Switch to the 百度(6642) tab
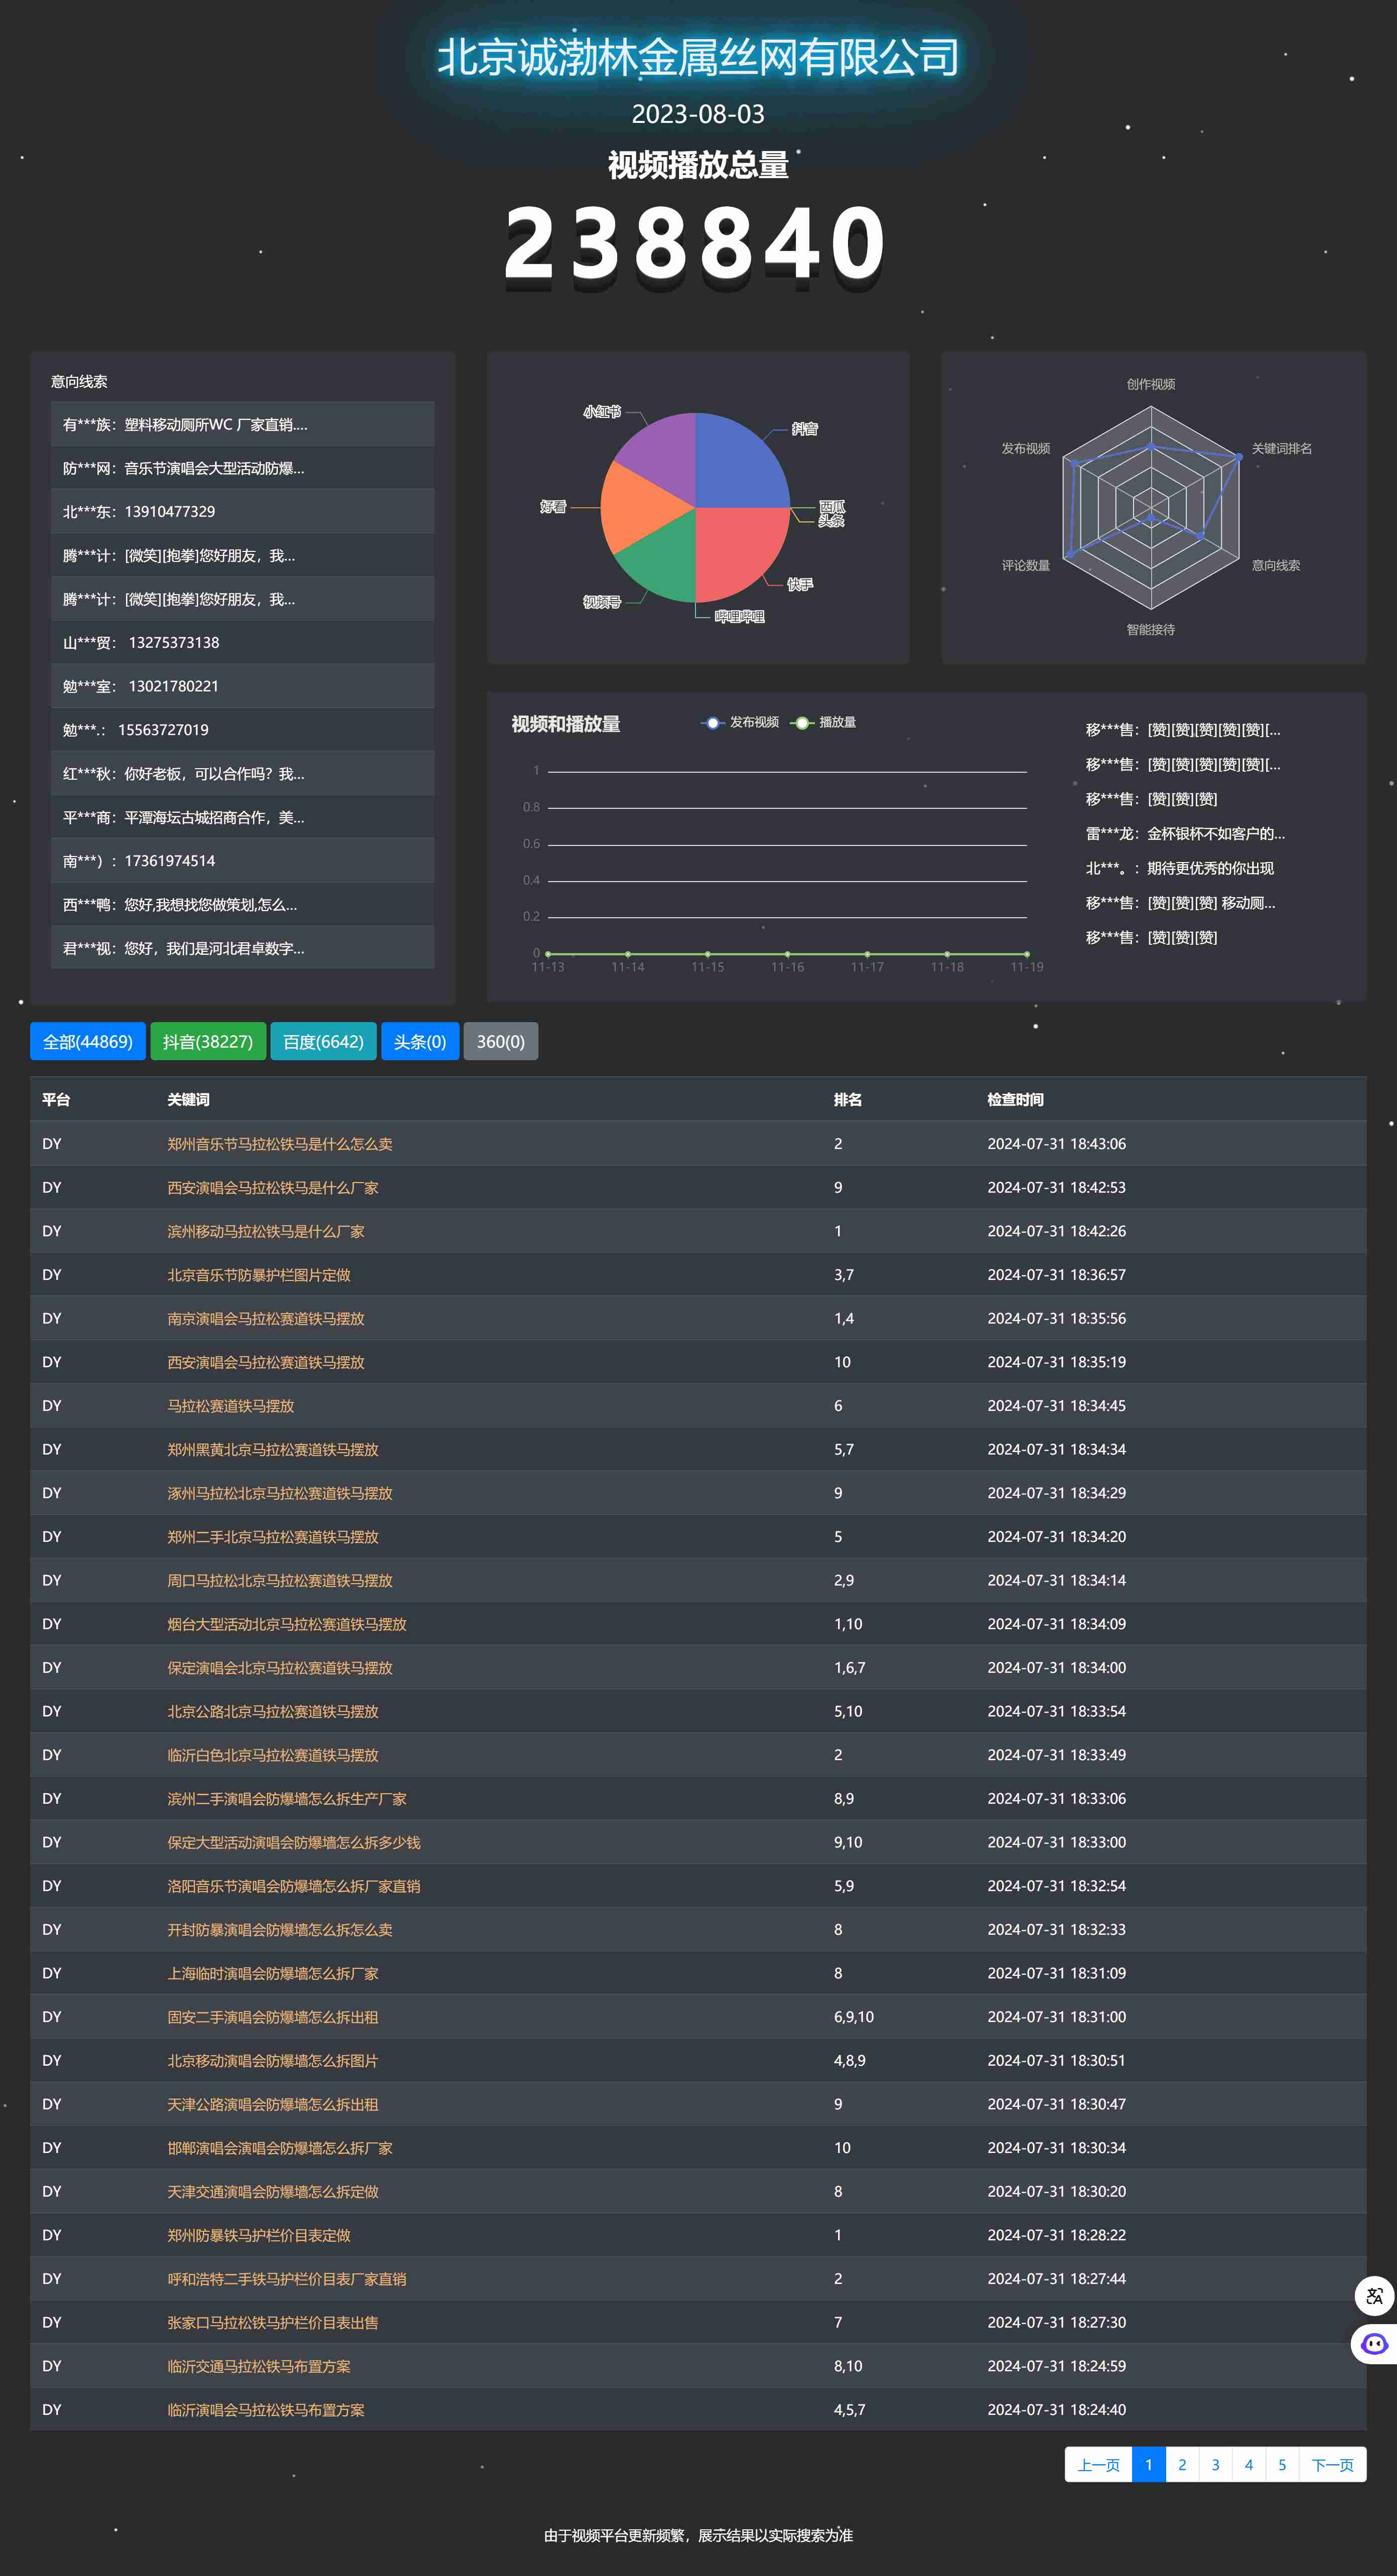1397x2576 pixels. coord(323,1041)
